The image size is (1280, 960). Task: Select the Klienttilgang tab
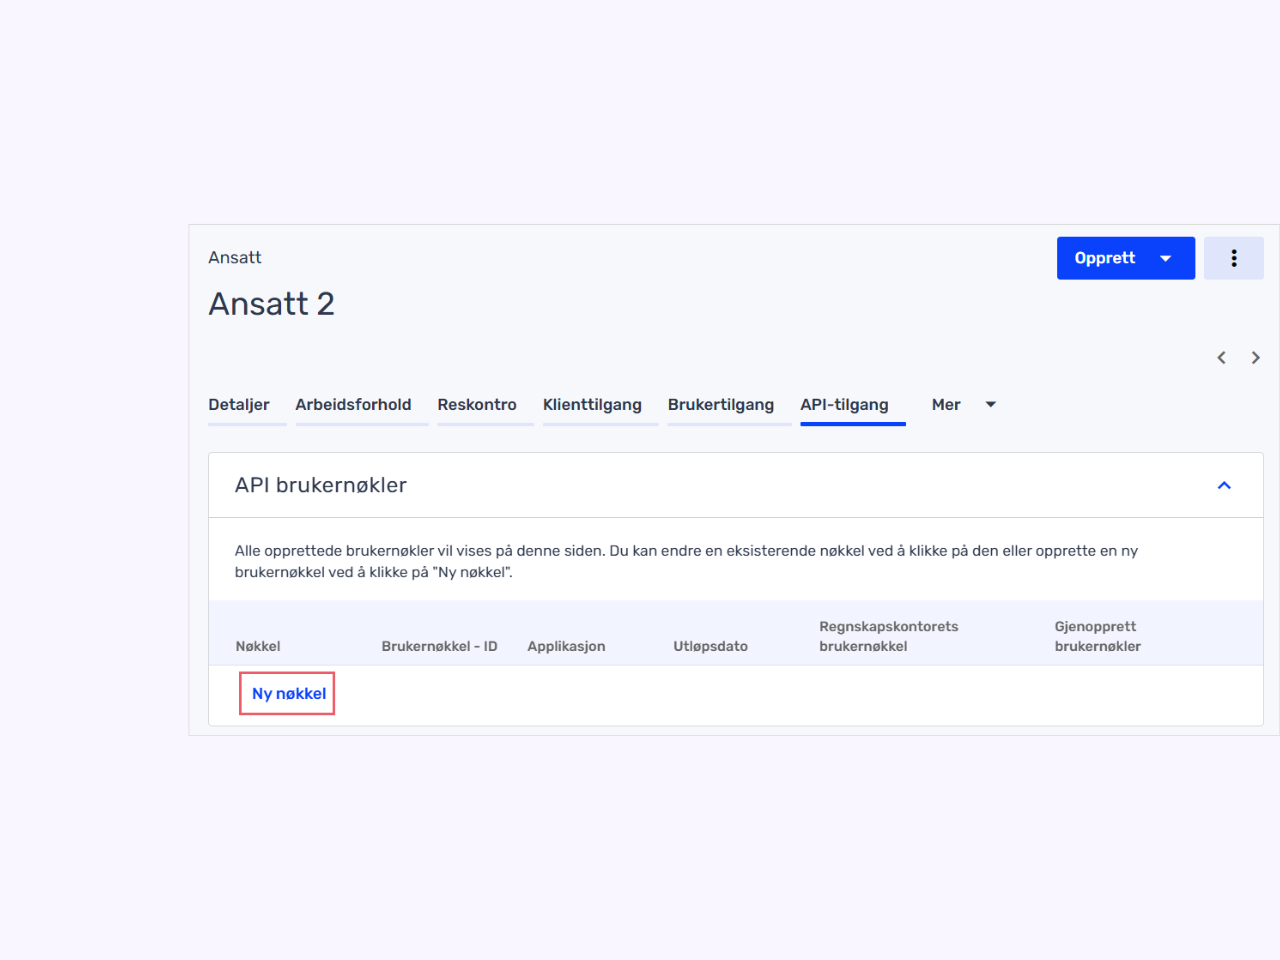(x=592, y=405)
